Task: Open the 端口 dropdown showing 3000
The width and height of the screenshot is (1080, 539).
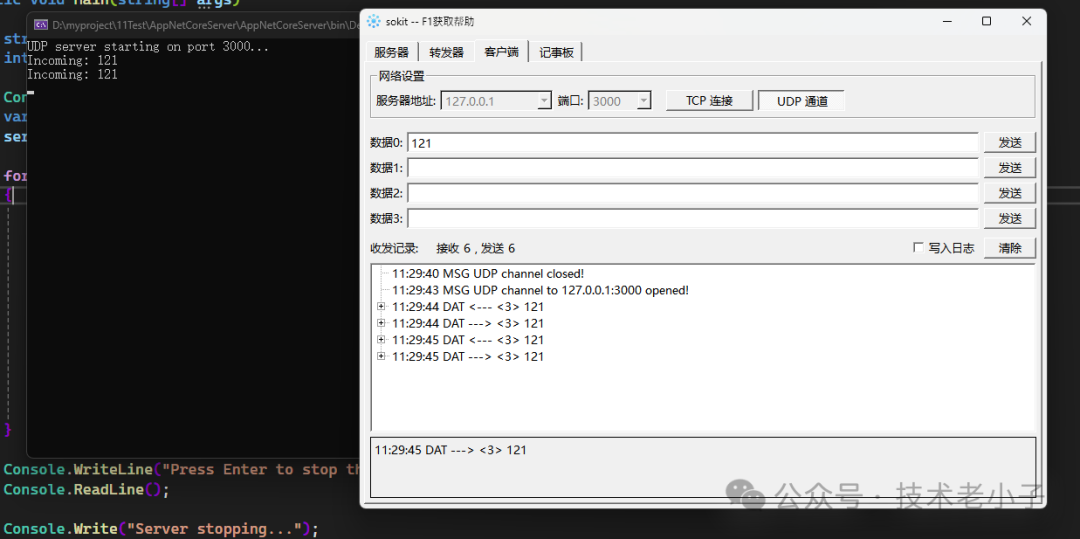Action: coord(643,101)
